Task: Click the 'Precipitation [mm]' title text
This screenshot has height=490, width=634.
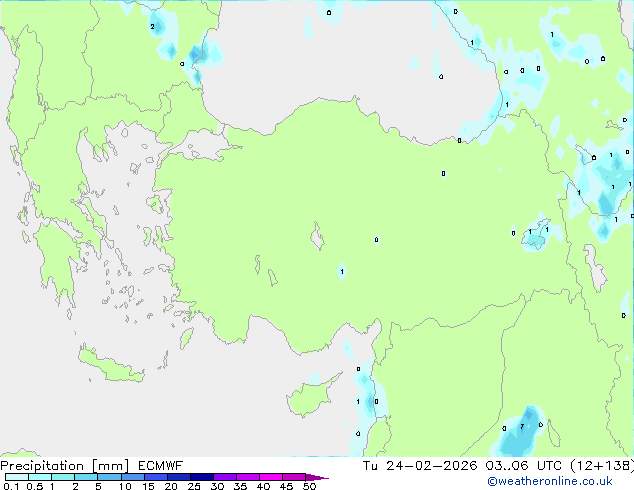Action: (x=65, y=466)
